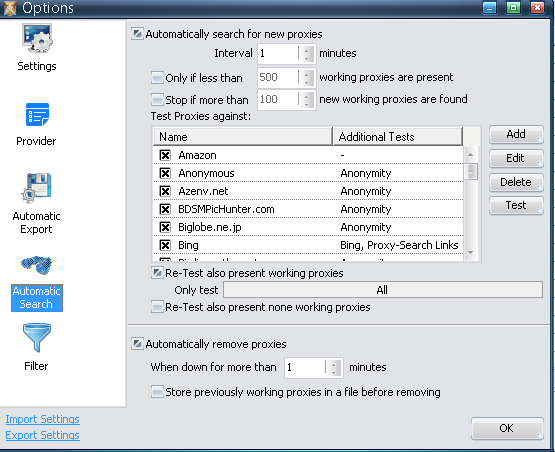Open the Only test All dropdown
This screenshot has width=555, height=452.
(x=383, y=290)
